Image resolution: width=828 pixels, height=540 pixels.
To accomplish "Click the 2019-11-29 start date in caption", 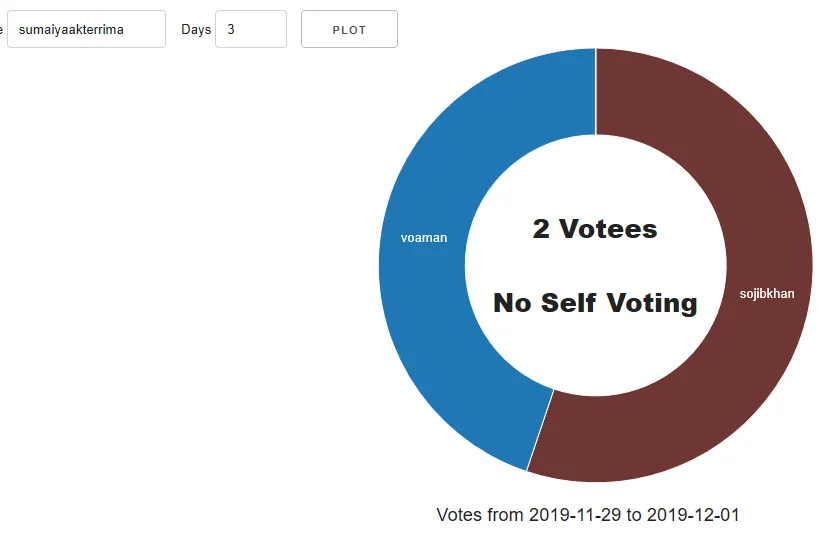I will click(x=575, y=515).
